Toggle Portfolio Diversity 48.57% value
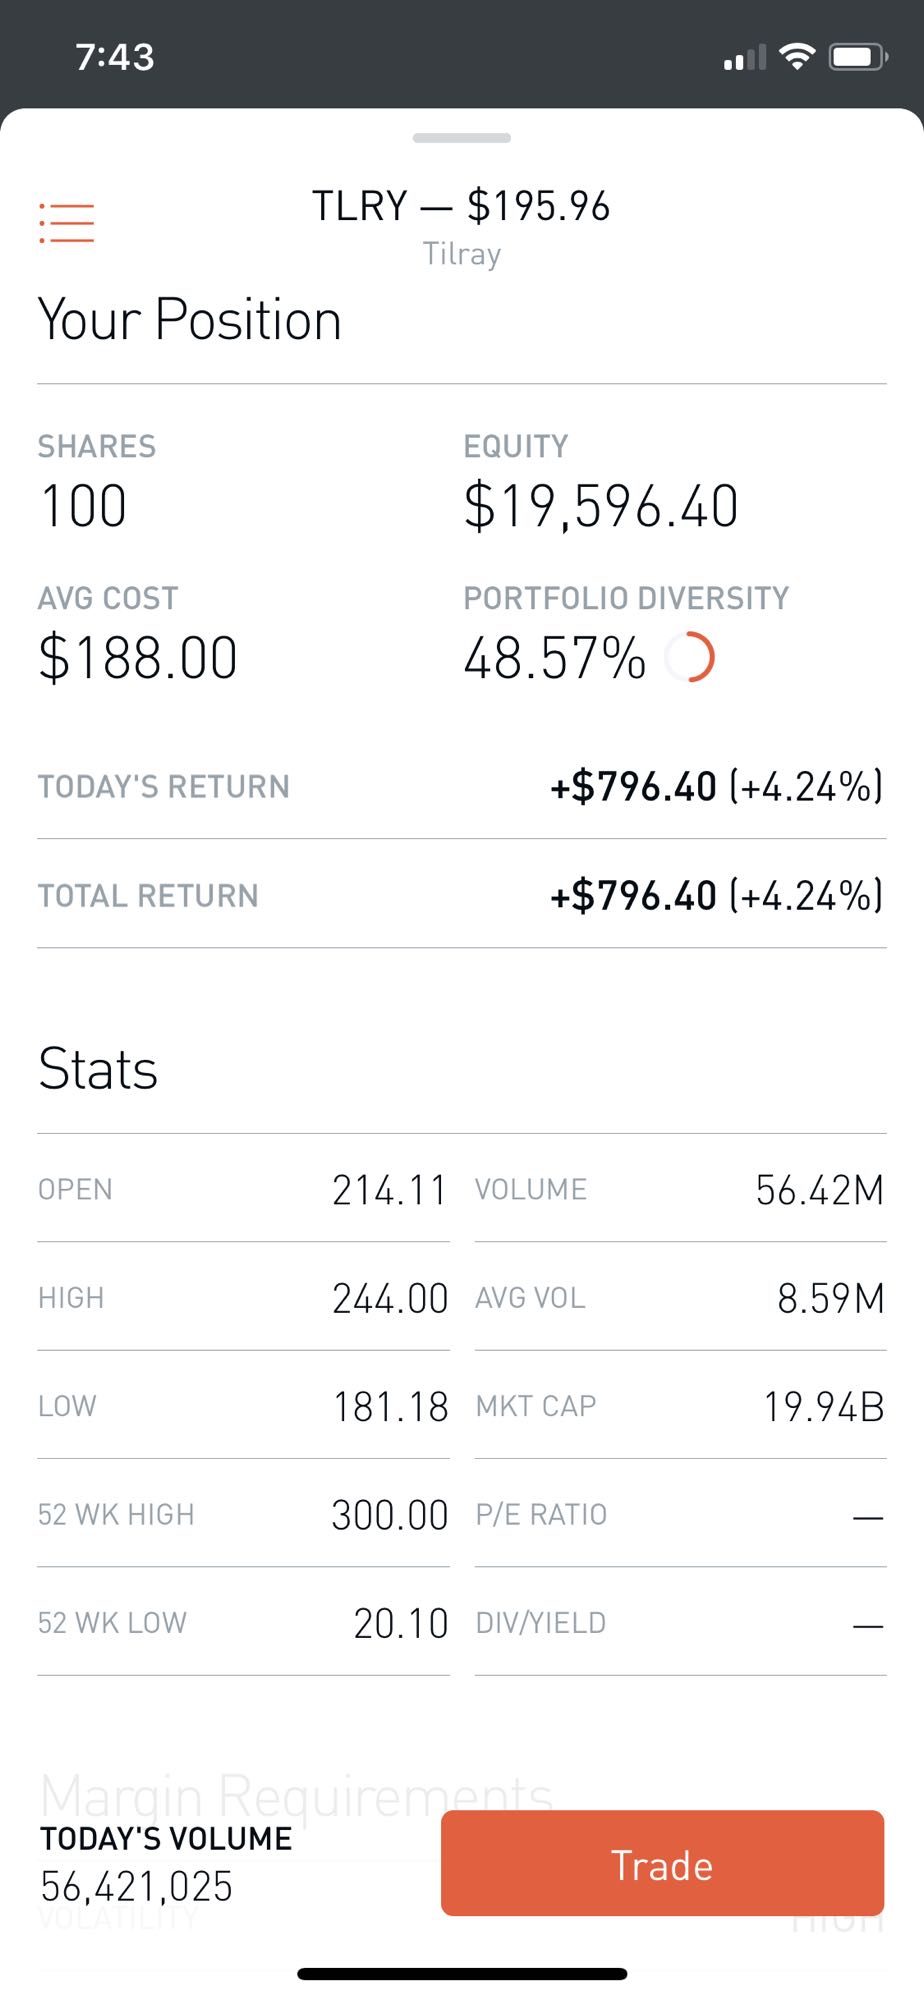Screen dimensions: 924x2000 555,658
